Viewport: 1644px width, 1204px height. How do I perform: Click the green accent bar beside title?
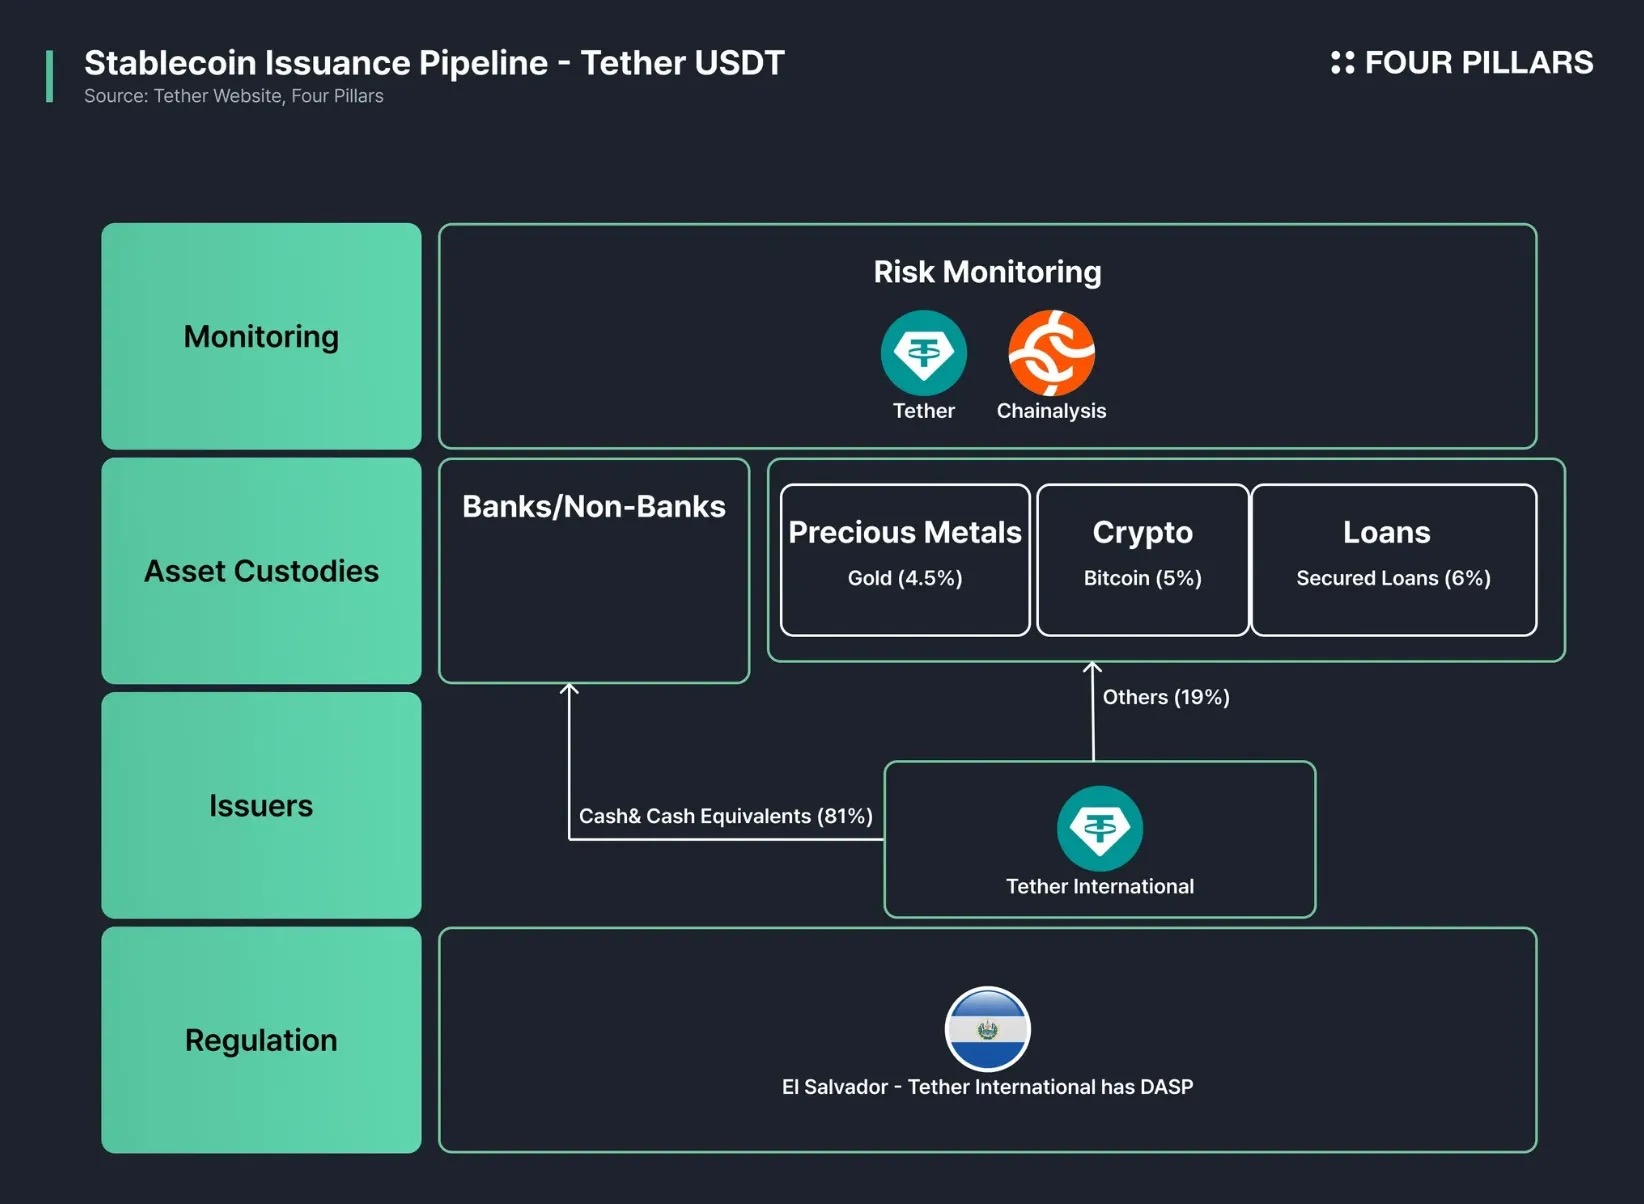click(x=49, y=76)
